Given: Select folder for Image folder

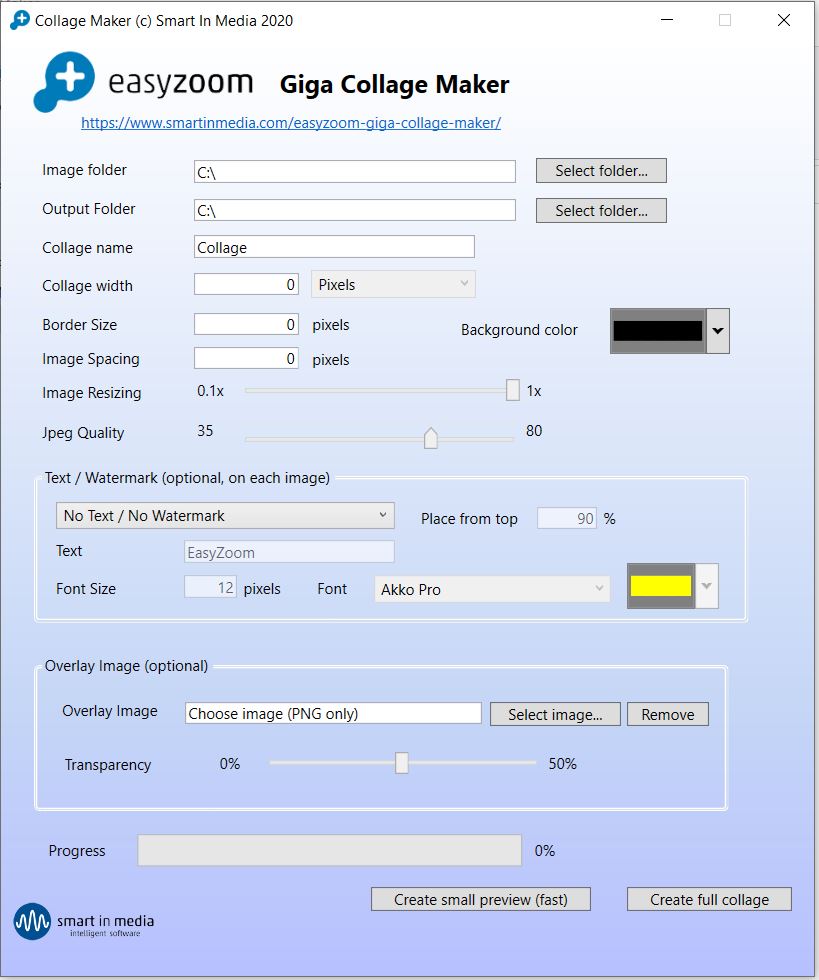Looking at the screenshot, I should click(601, 171).
